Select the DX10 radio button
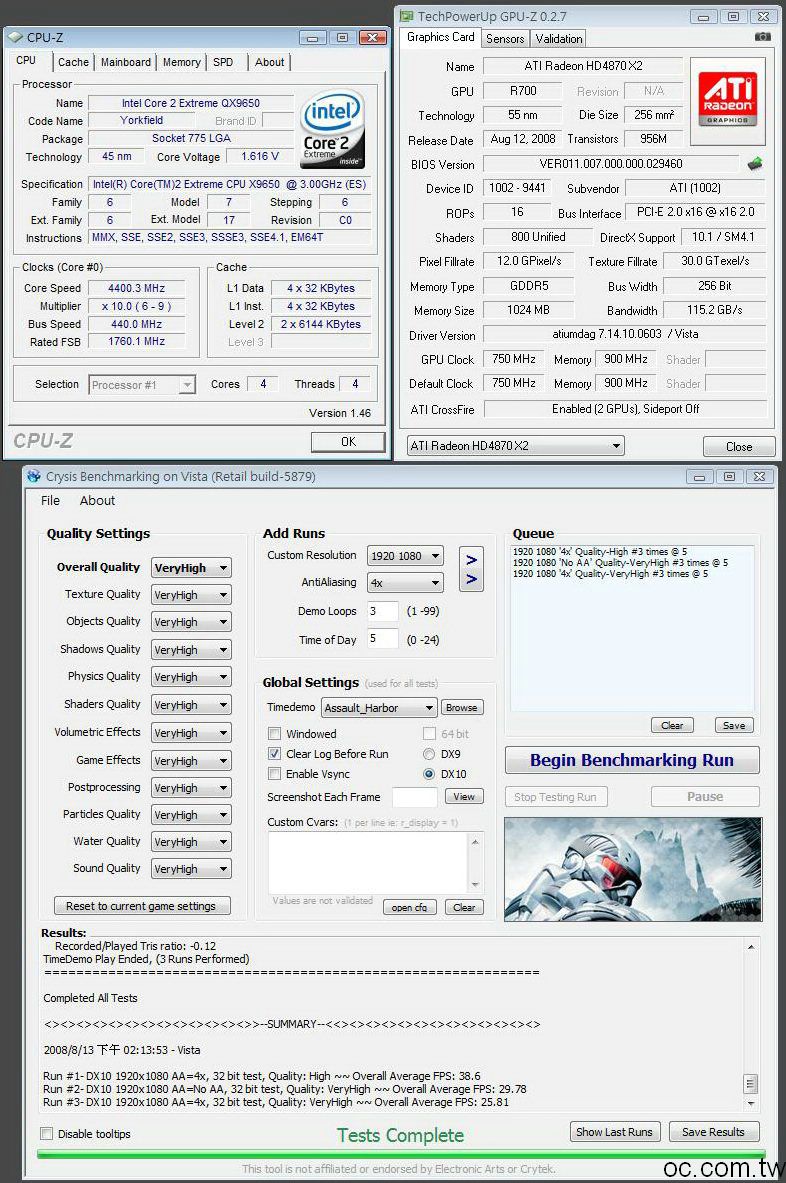The image size is (786, 1183). tap(429, 774)
